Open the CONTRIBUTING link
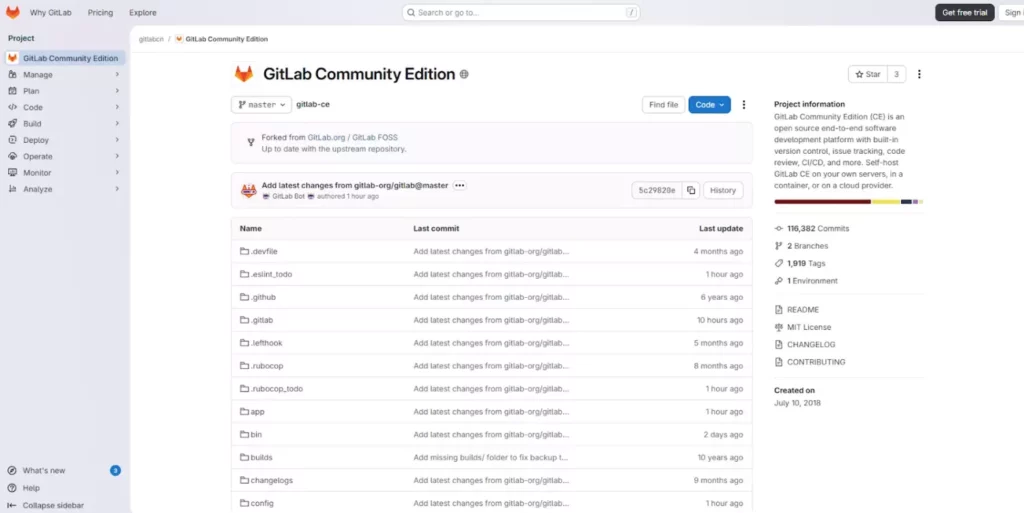 pyautogui.click(x=816, y=362)
